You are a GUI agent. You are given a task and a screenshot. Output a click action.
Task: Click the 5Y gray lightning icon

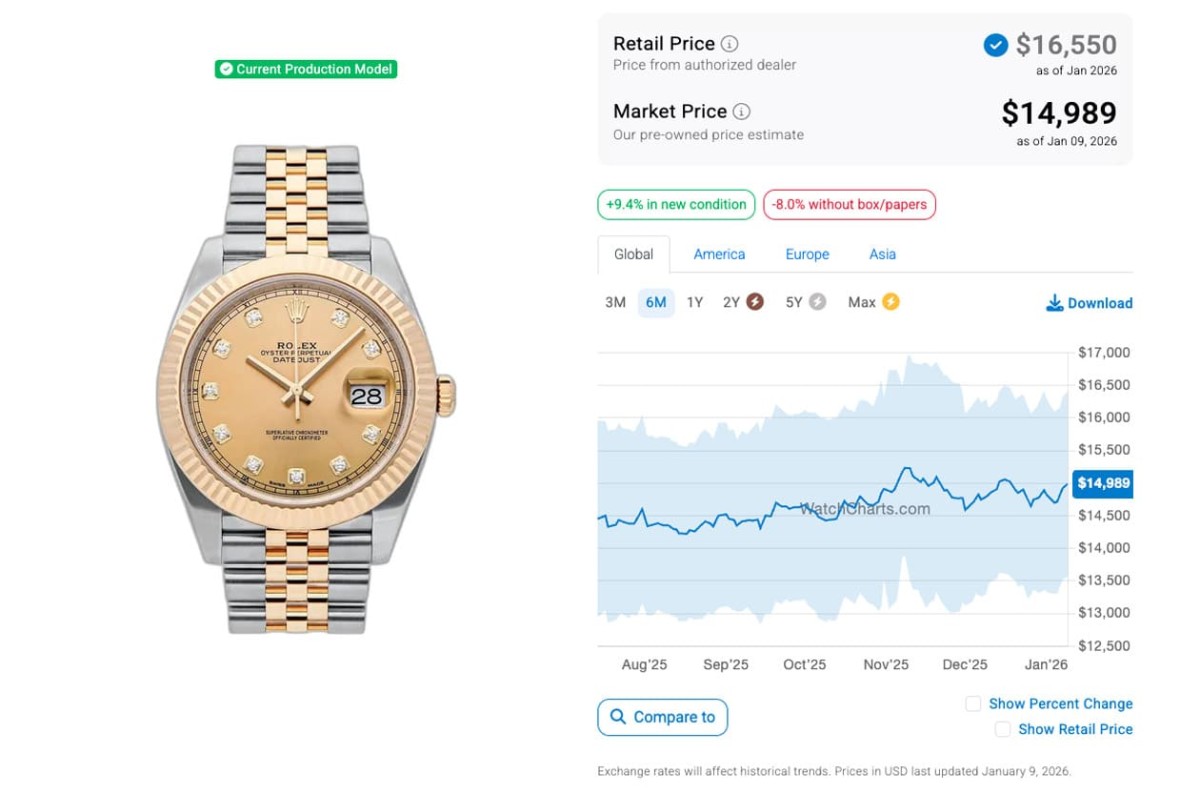pos(817,302)
